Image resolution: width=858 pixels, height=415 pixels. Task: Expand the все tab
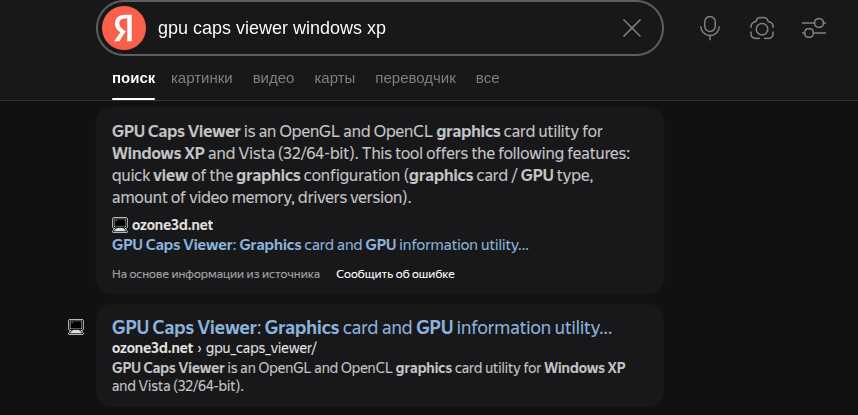pos(487,78)
